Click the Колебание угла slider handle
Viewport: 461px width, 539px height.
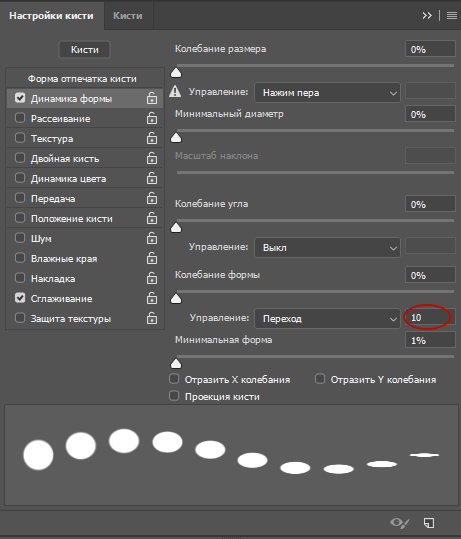tap(176, 228)
